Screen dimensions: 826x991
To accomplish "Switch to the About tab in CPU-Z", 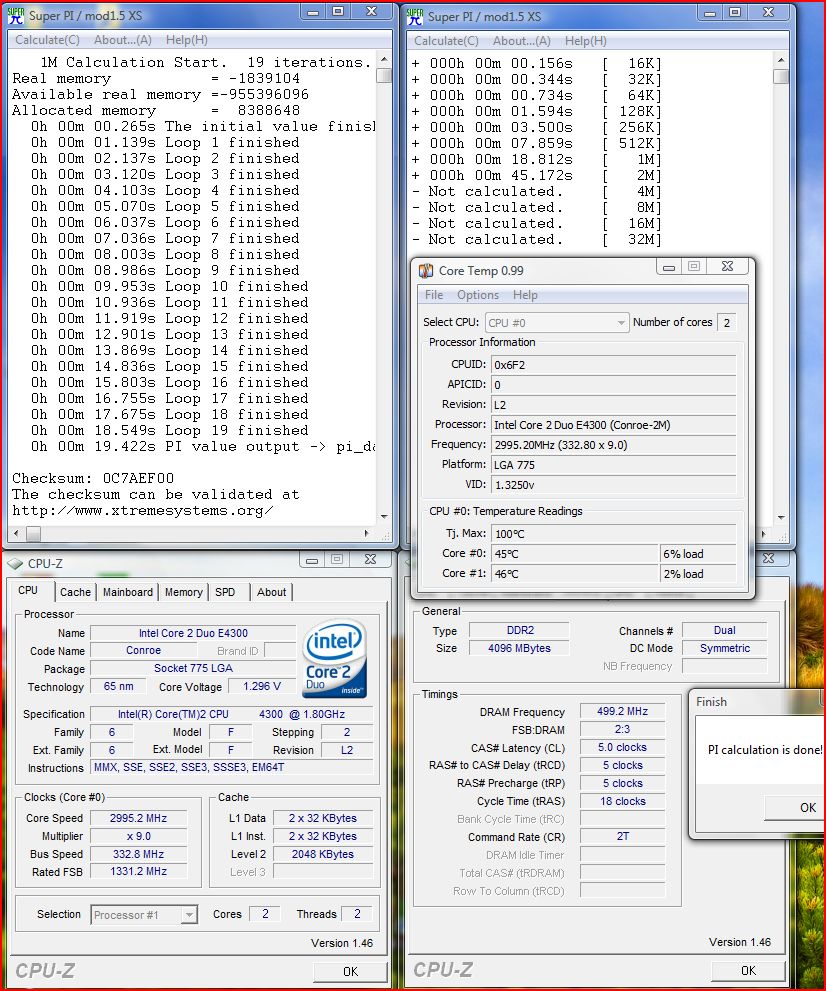I will [x=271, y=592].
